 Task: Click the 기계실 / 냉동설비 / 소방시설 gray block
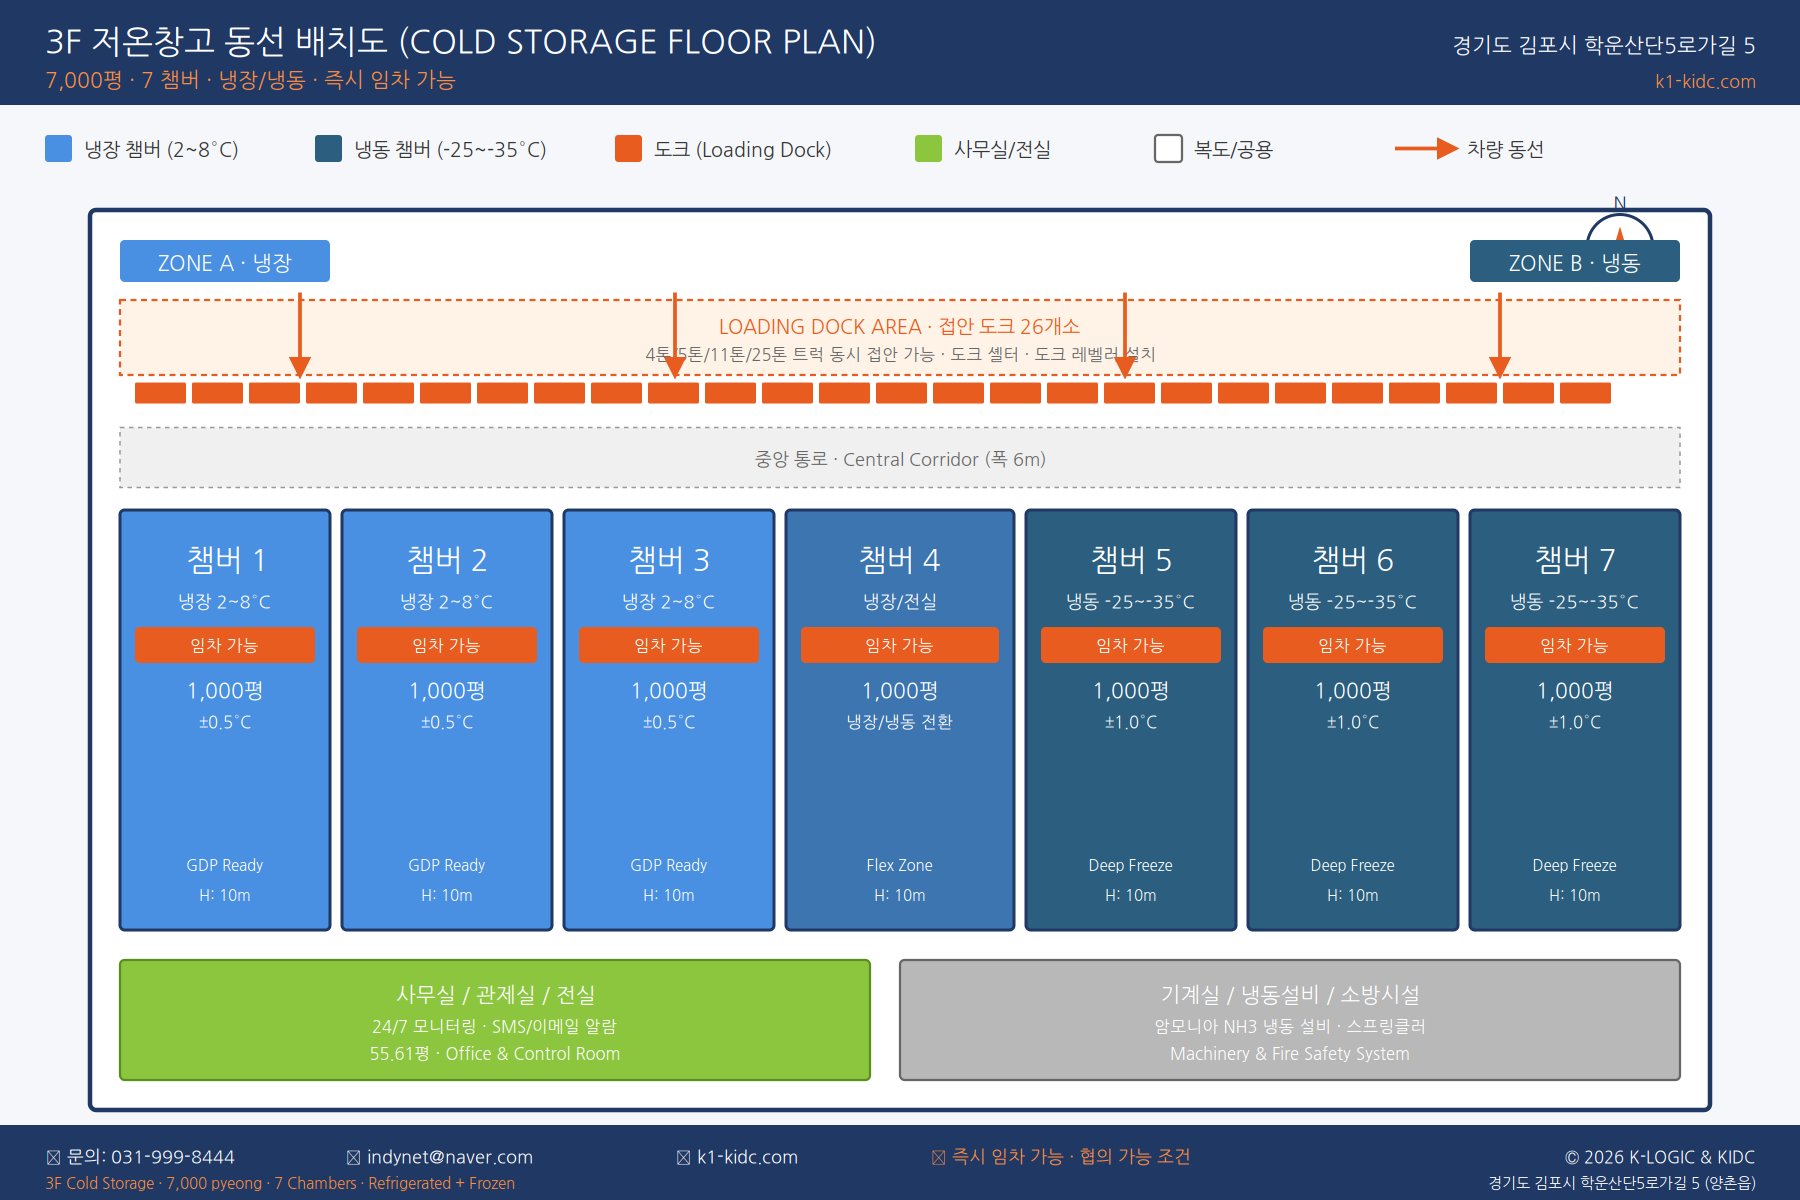[x=1290, y=1020]
